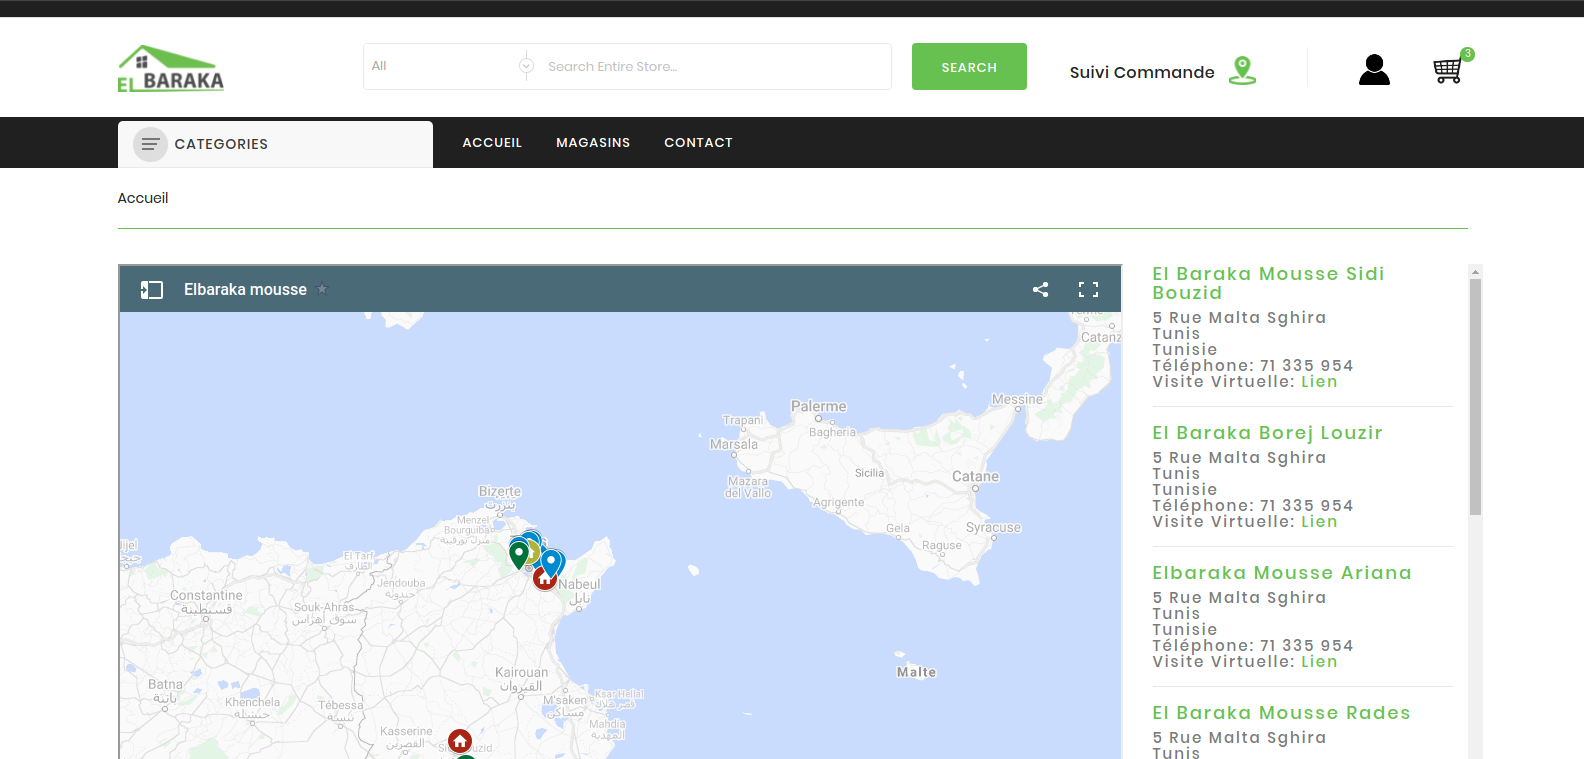Open the shopping cart
Screen dimensions: 1584x759
1447,70
